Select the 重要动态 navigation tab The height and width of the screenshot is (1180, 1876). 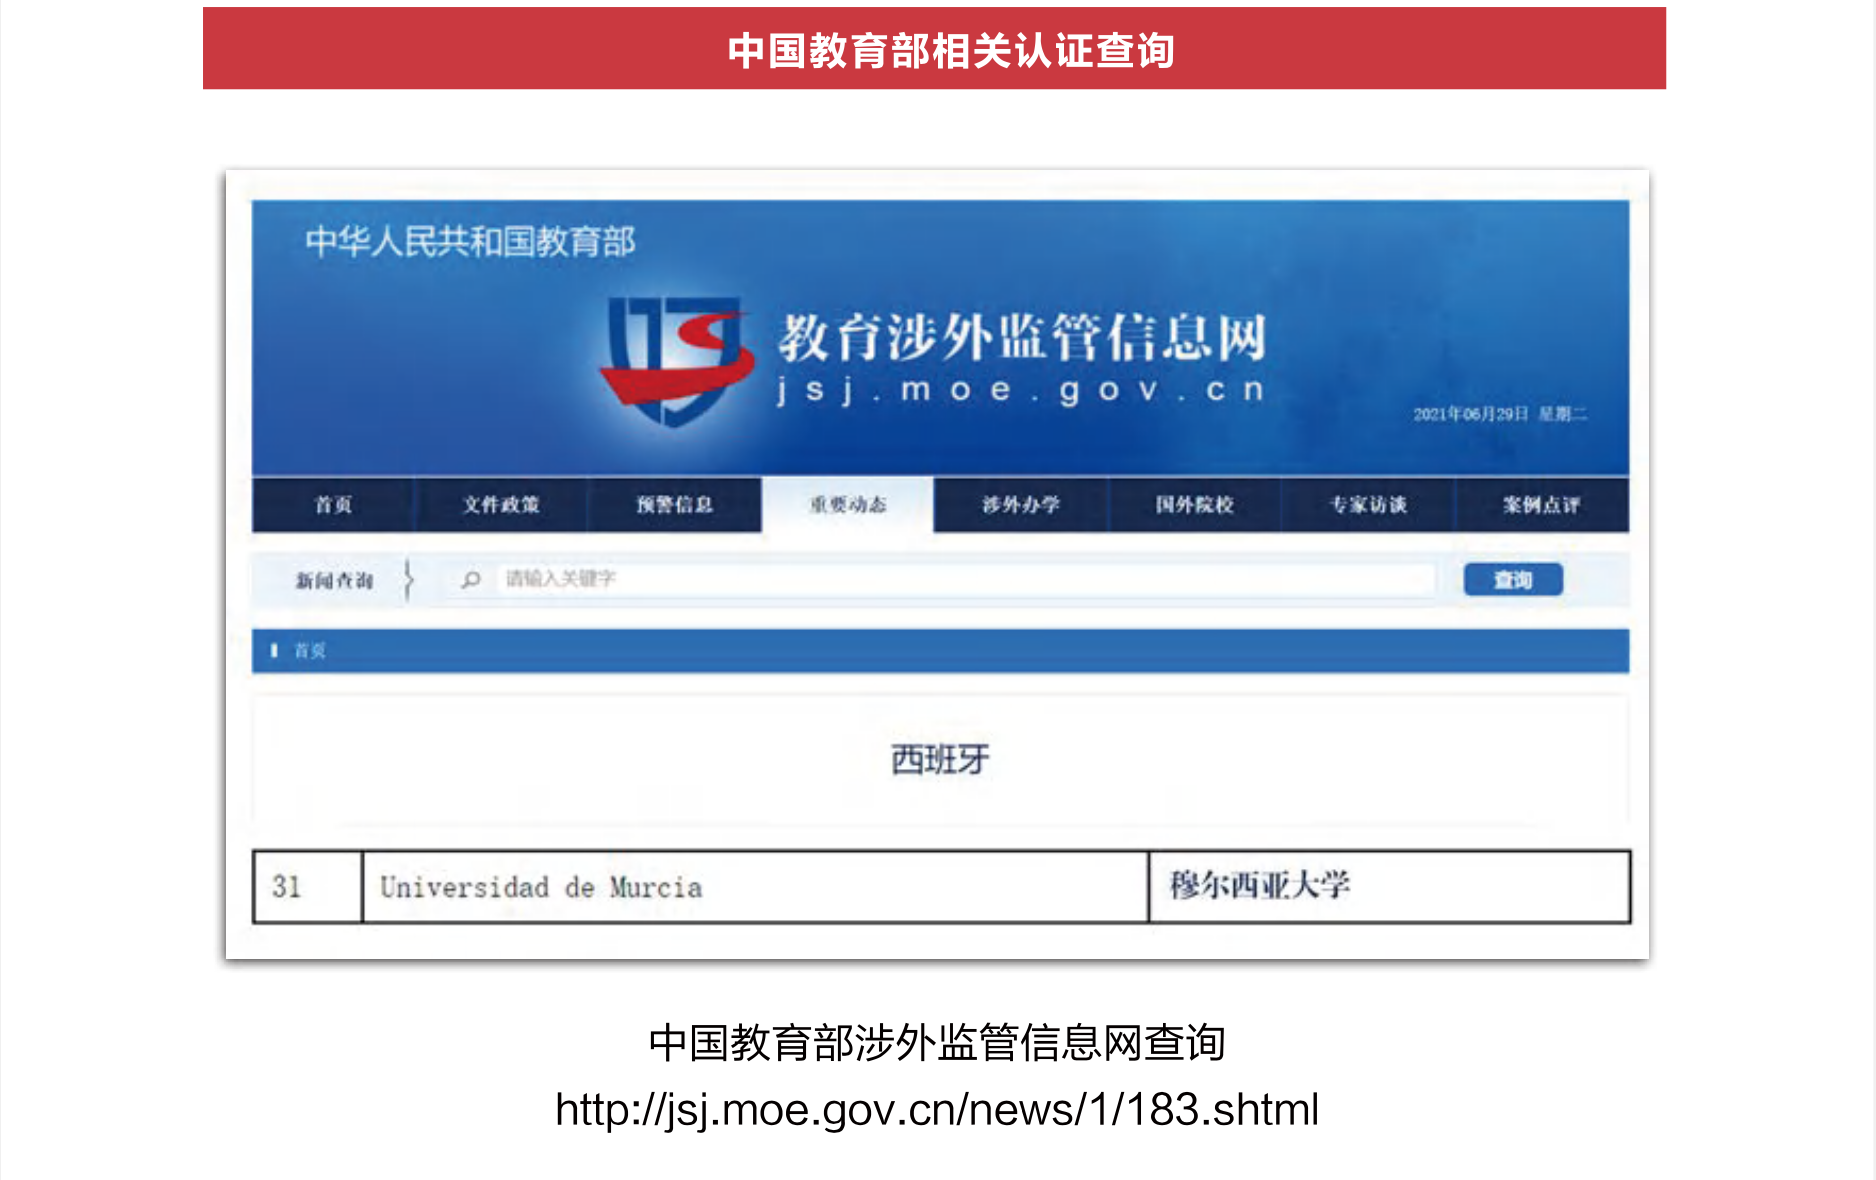pos(848,505)
